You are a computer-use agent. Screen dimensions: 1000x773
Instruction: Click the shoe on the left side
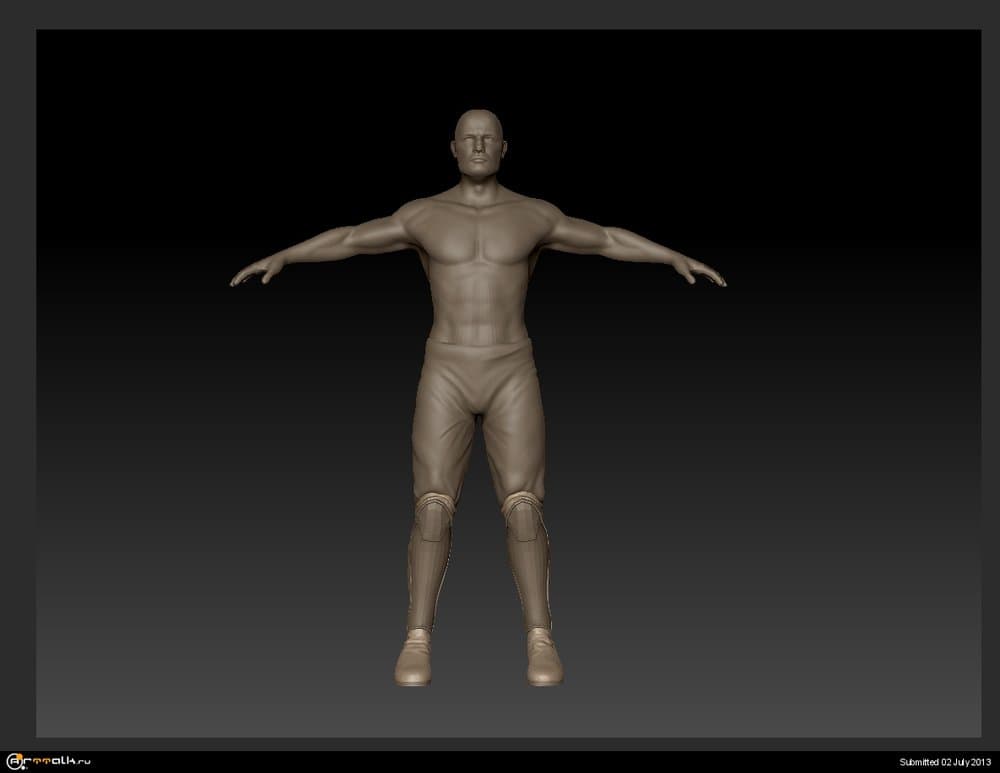click(x=415, y=660)
